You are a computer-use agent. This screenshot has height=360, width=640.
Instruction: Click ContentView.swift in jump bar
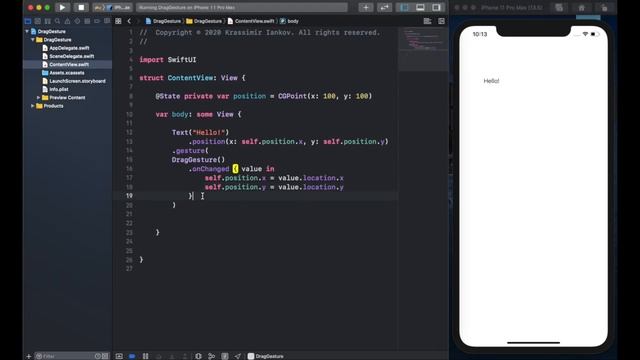(251, 21)
